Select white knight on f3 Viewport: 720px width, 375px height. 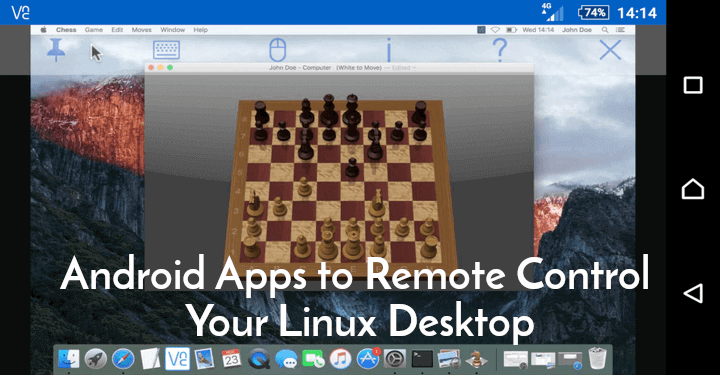pos(377,203)
